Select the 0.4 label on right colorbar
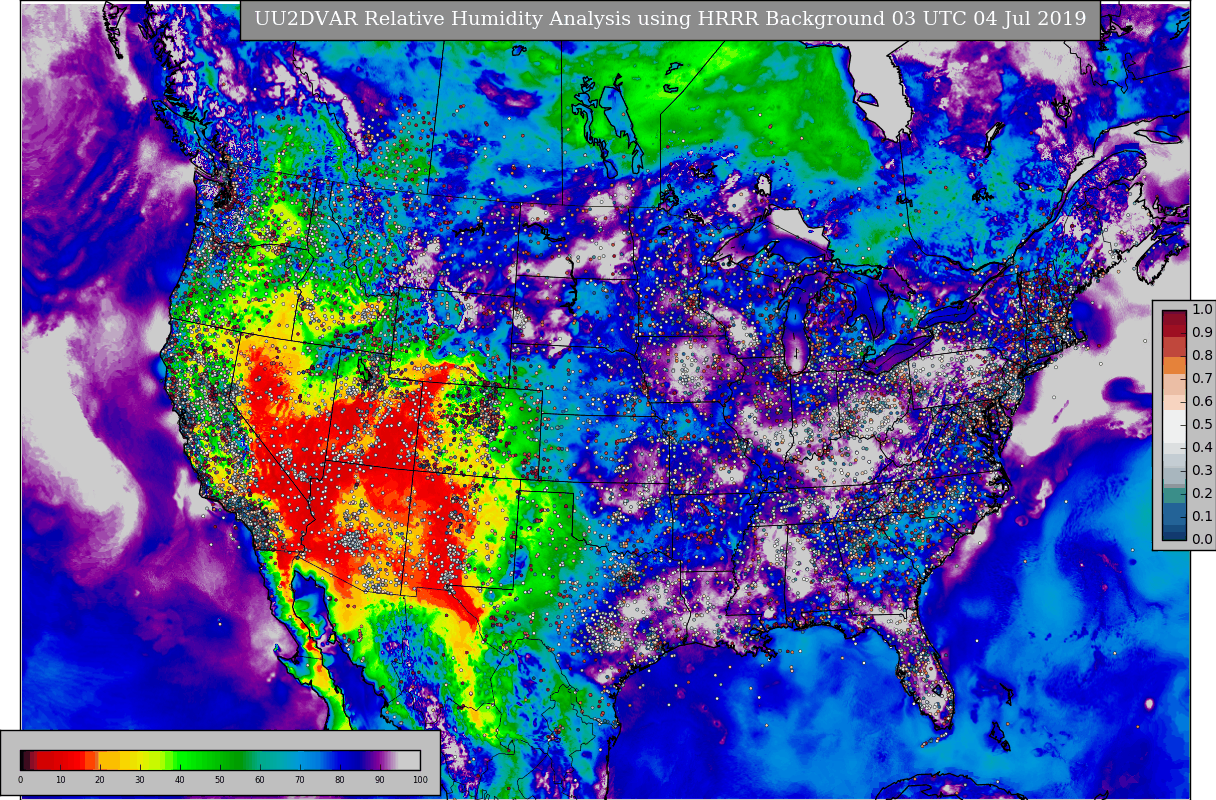This screenshot has width=1216, height=800. 1202,448
